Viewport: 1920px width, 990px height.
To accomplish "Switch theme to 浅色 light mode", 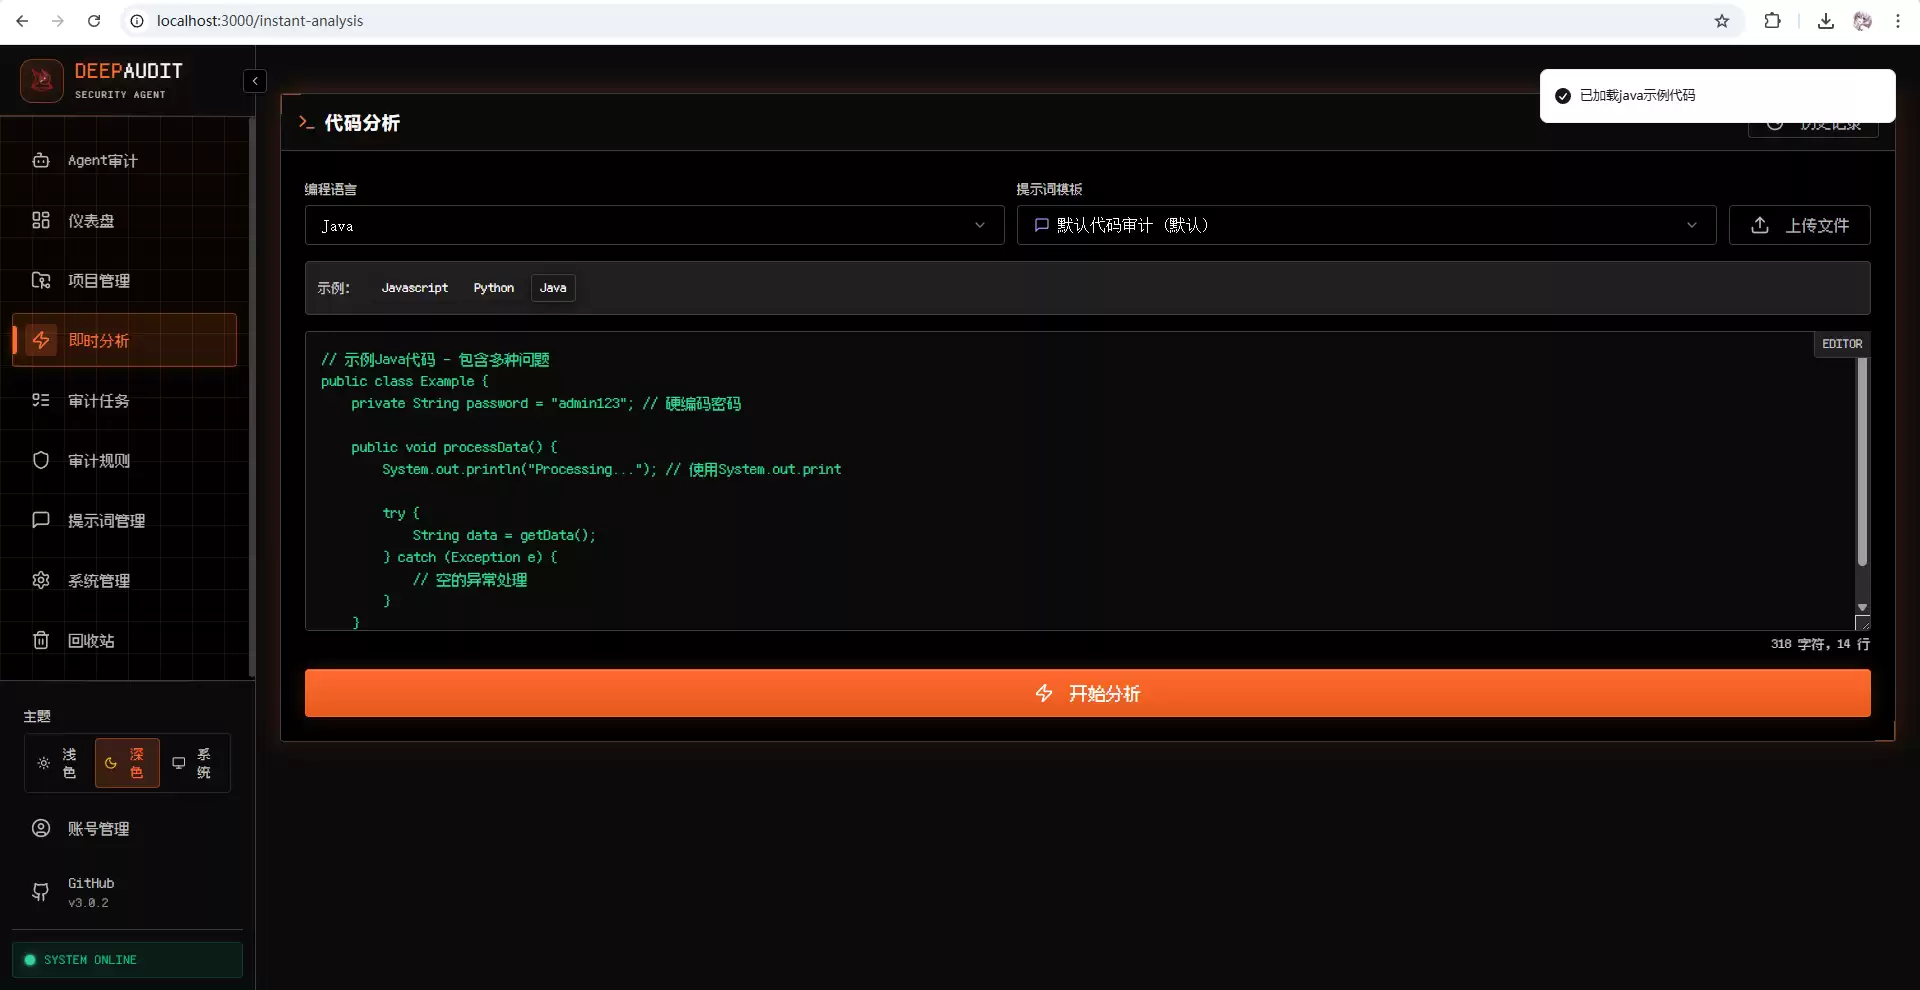I will (x=58, y=763).
